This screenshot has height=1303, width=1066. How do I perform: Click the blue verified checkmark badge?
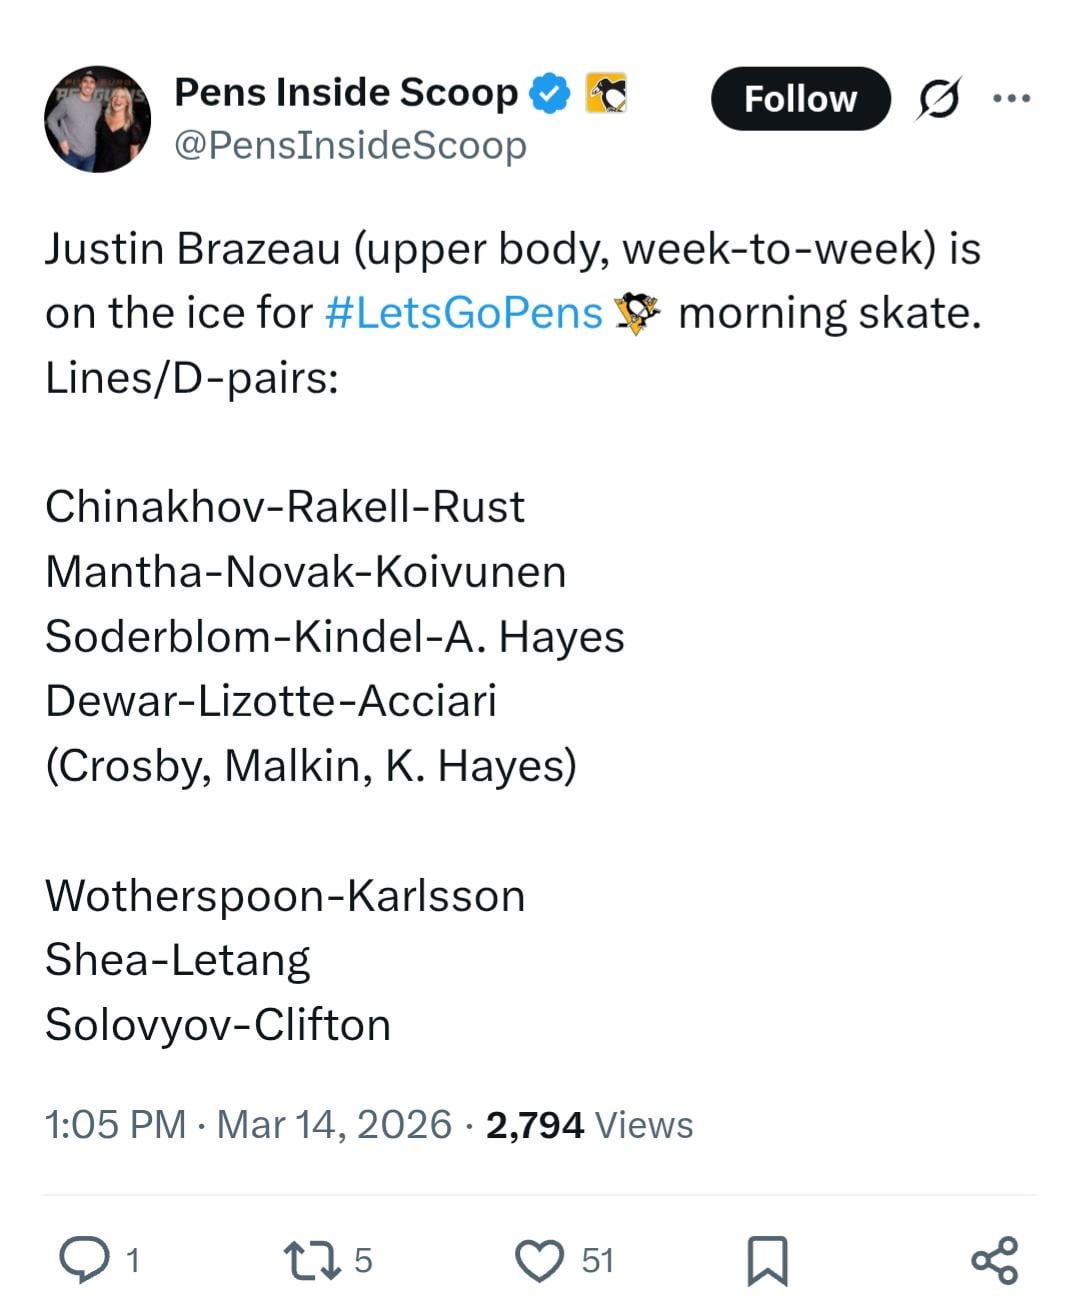(549, 93)
